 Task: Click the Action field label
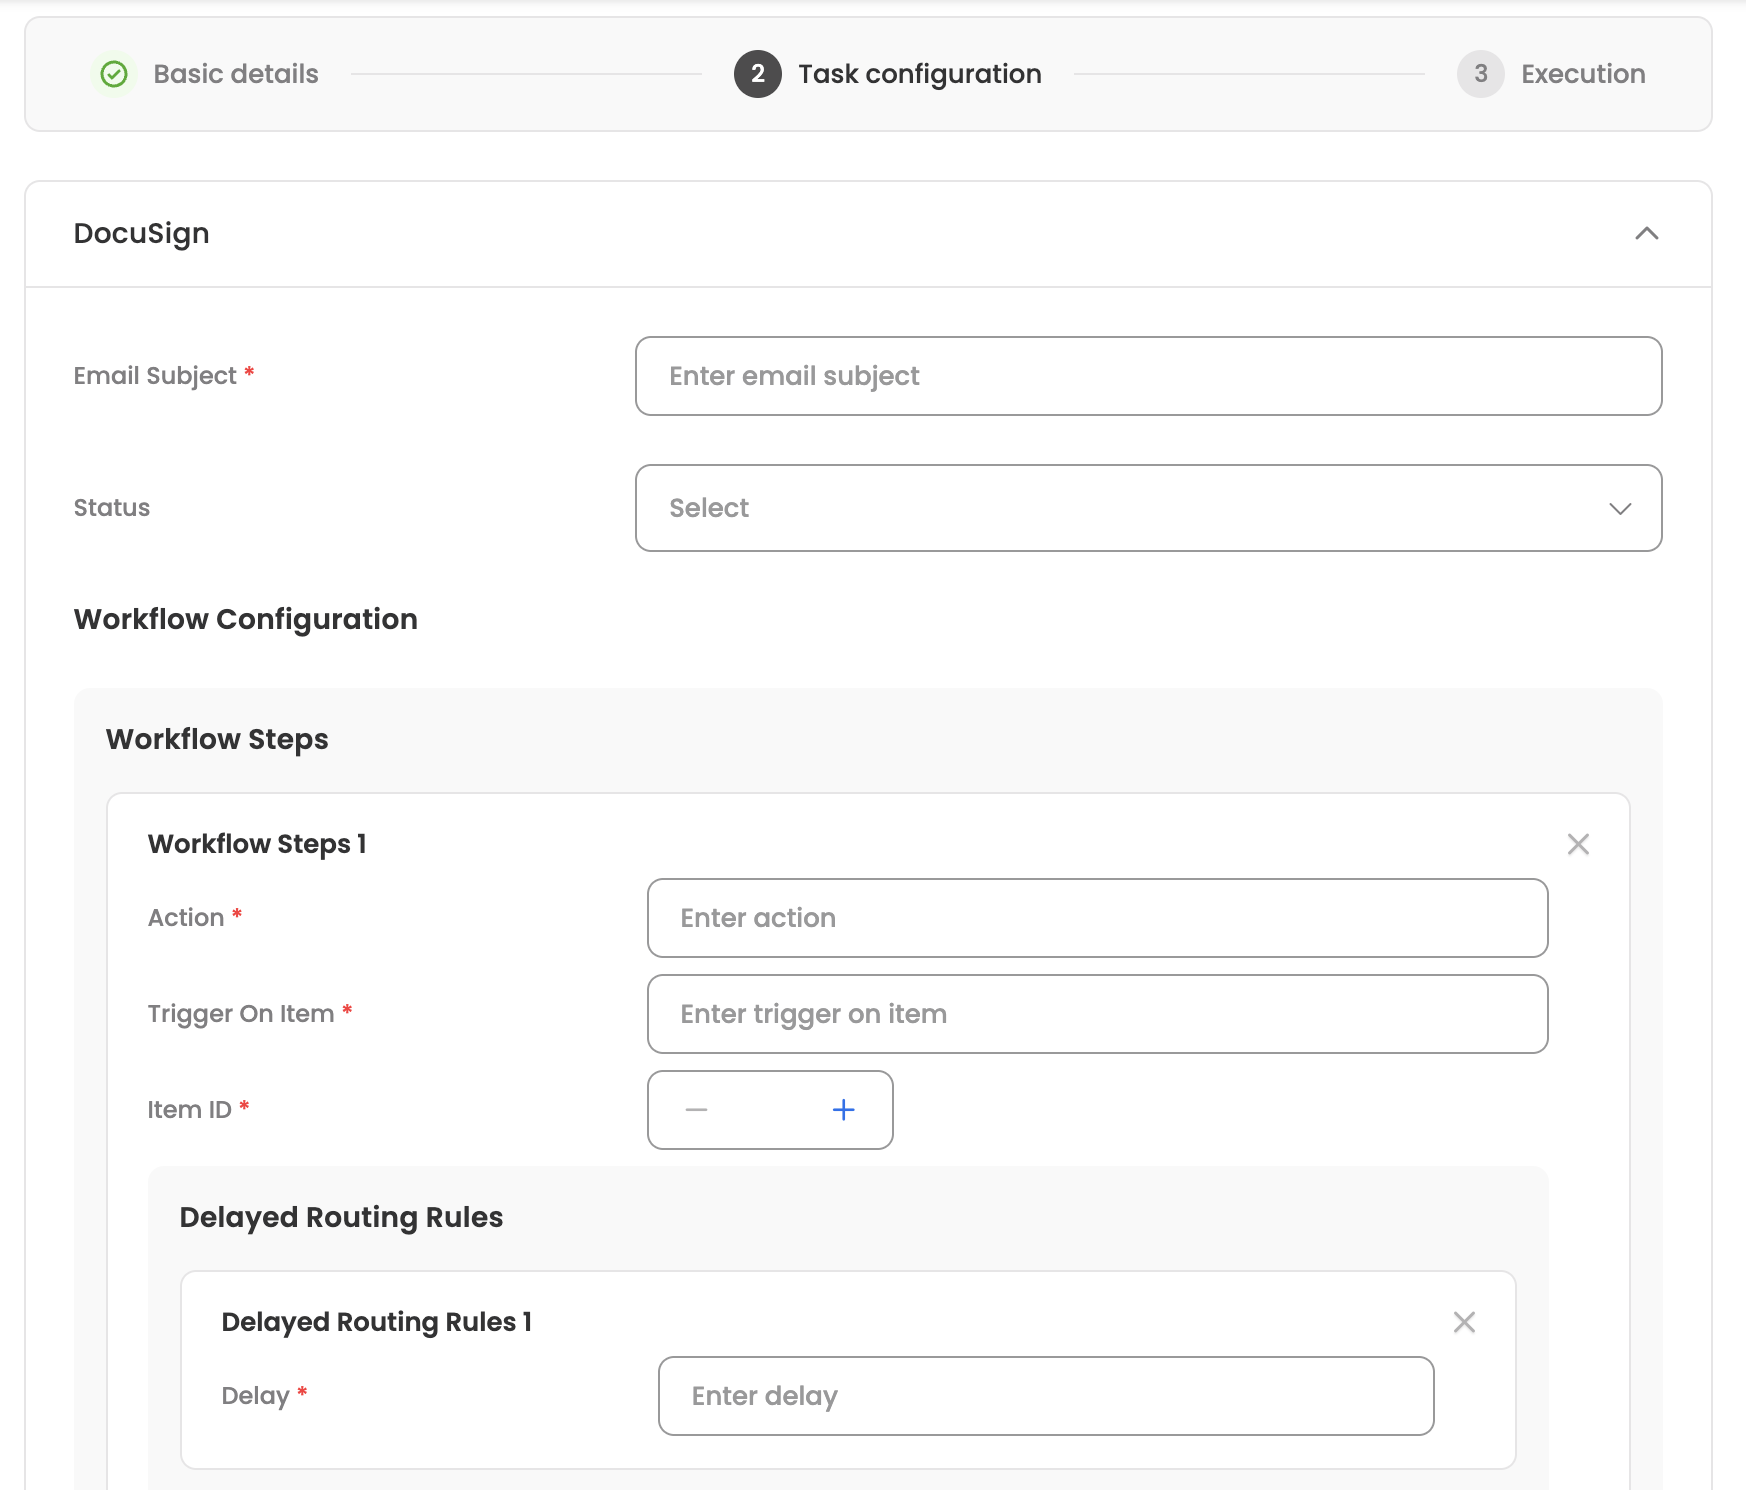click(186, 918)
